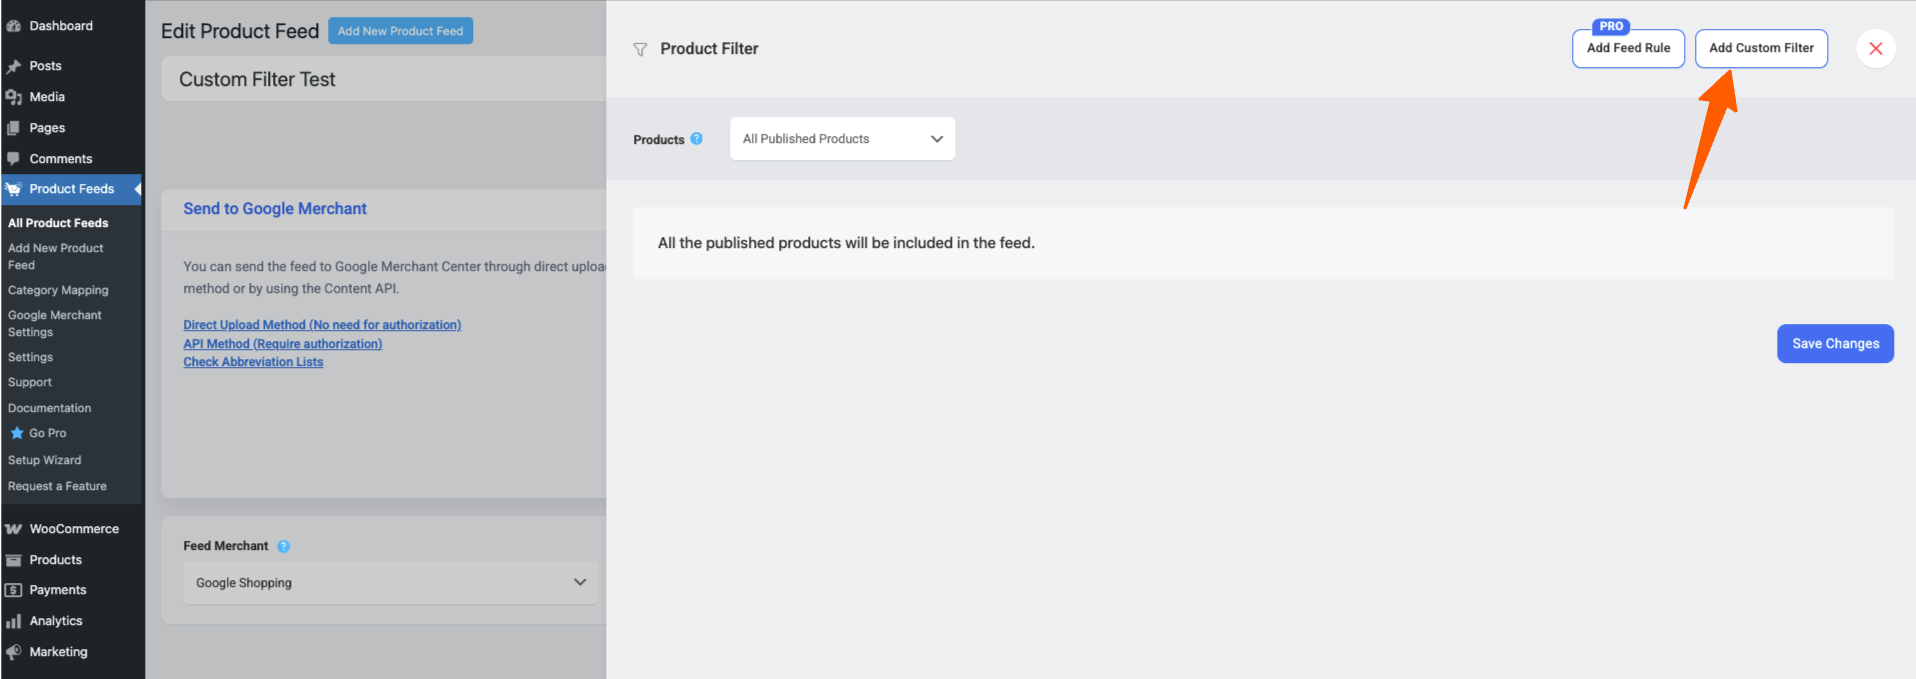The width and height of the screenshot is (1916, 679).
Task: Click the Media library icon
Action: [14, 97]
